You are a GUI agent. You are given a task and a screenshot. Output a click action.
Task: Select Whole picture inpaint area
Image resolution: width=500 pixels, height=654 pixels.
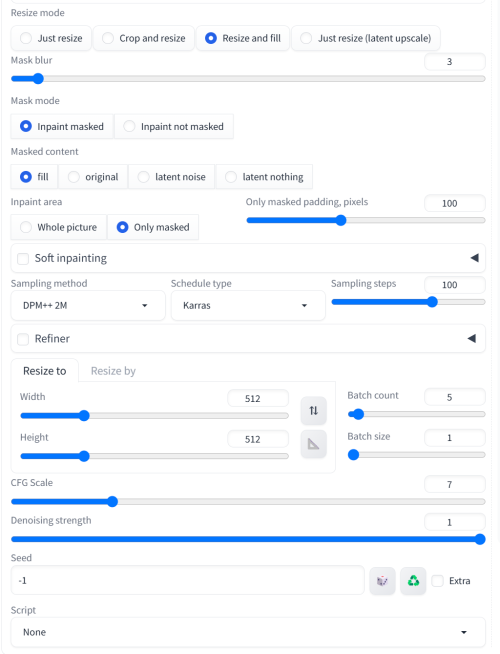coord(59,227)
